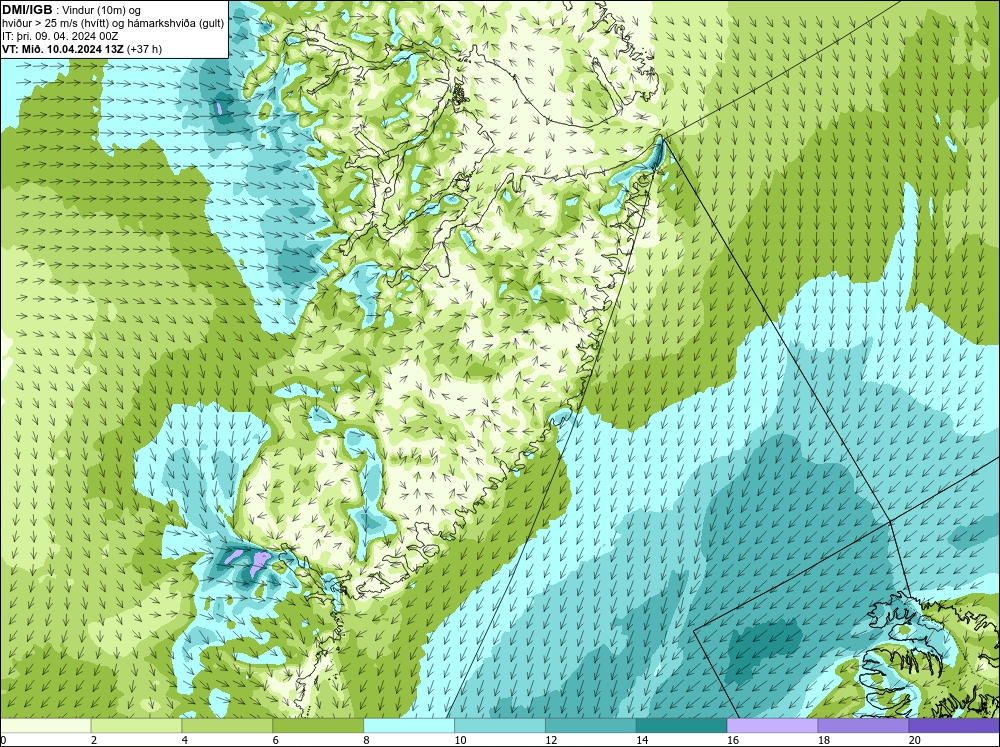Click the legend scale label "6"
Image resolution: width=1000 pixels, height=747 pixels.
click(276, 740)
